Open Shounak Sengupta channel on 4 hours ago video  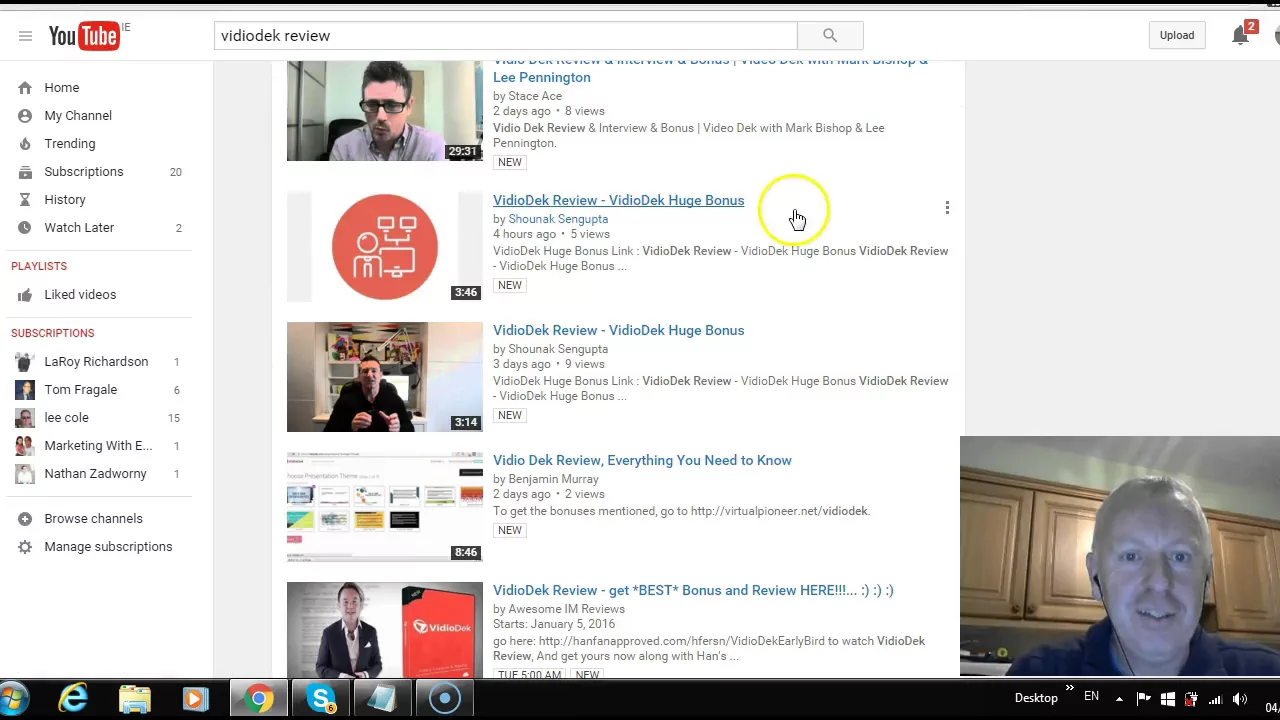pyautogui.click(x=558, y=219)
